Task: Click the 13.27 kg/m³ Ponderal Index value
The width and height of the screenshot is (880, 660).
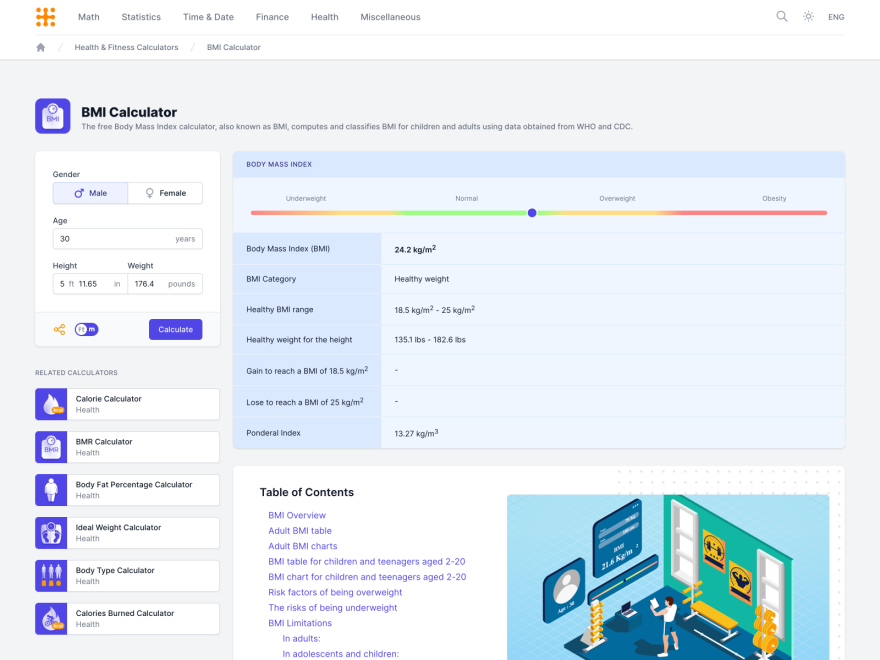Action: [x=416, y=433]
